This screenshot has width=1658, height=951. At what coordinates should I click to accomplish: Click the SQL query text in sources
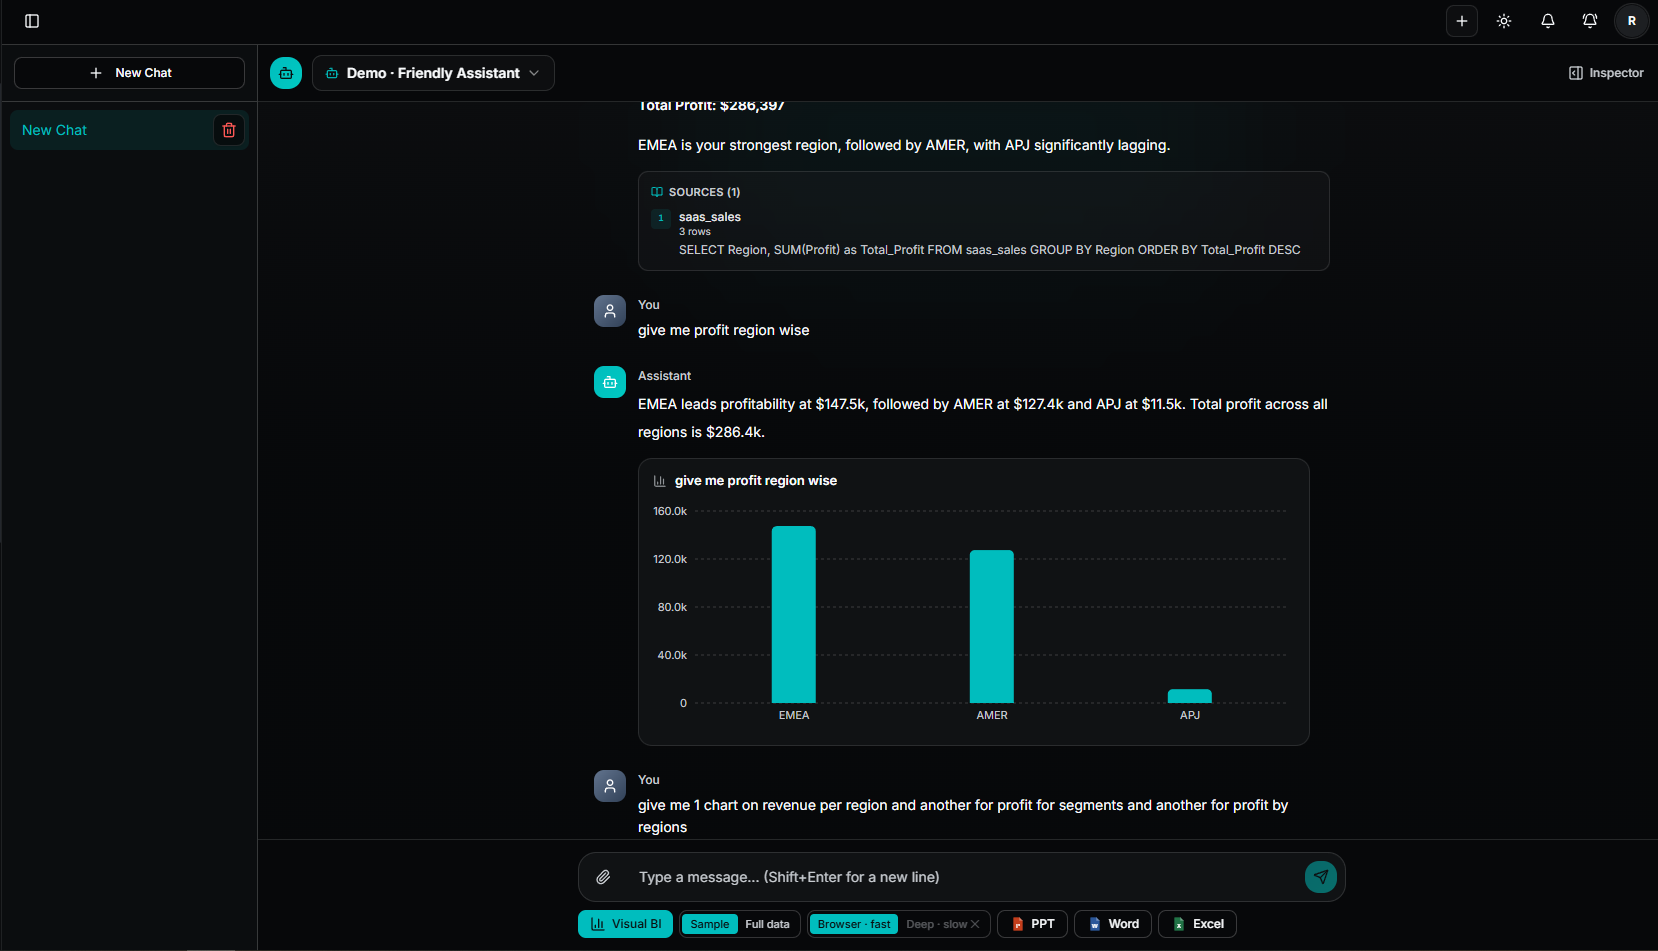coord(990,250)
